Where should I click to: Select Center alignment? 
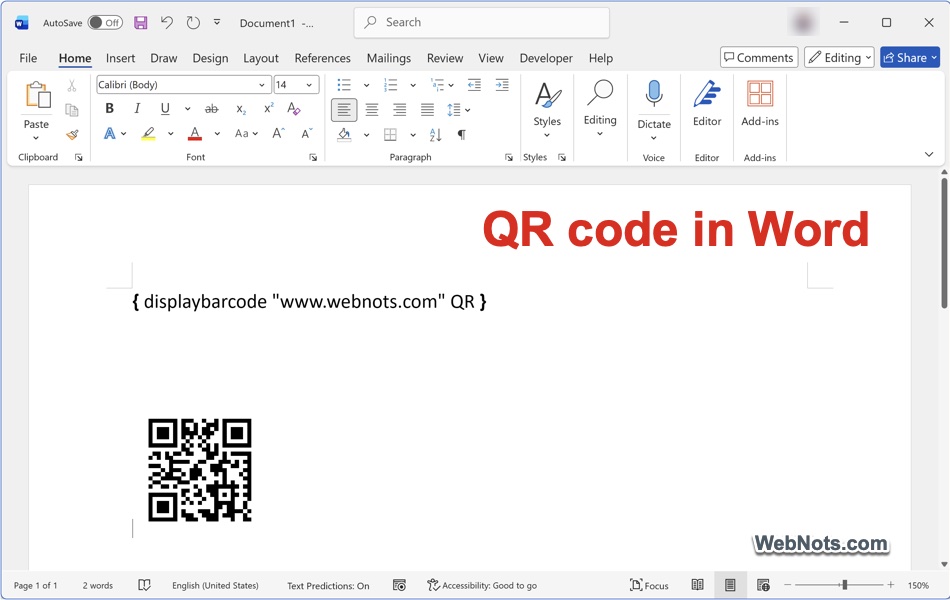click(372, 110)
